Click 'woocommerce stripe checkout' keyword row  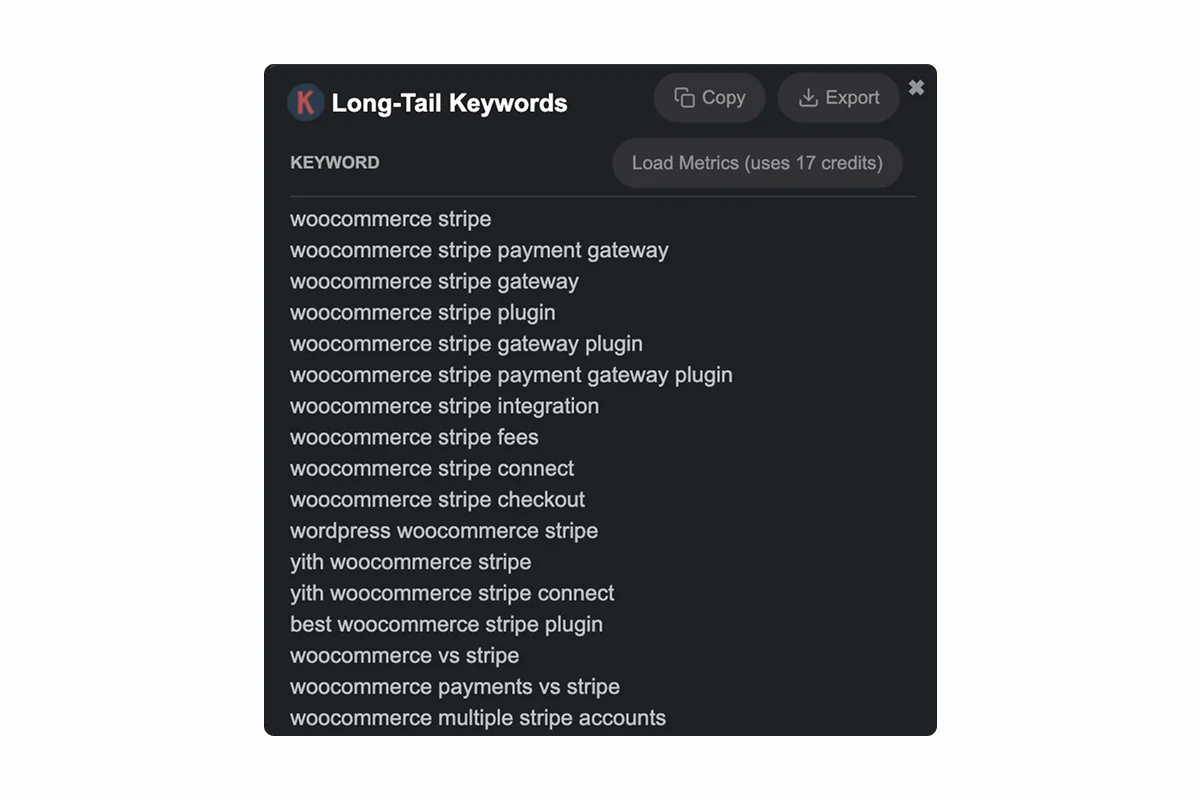[x=437, y=499]
